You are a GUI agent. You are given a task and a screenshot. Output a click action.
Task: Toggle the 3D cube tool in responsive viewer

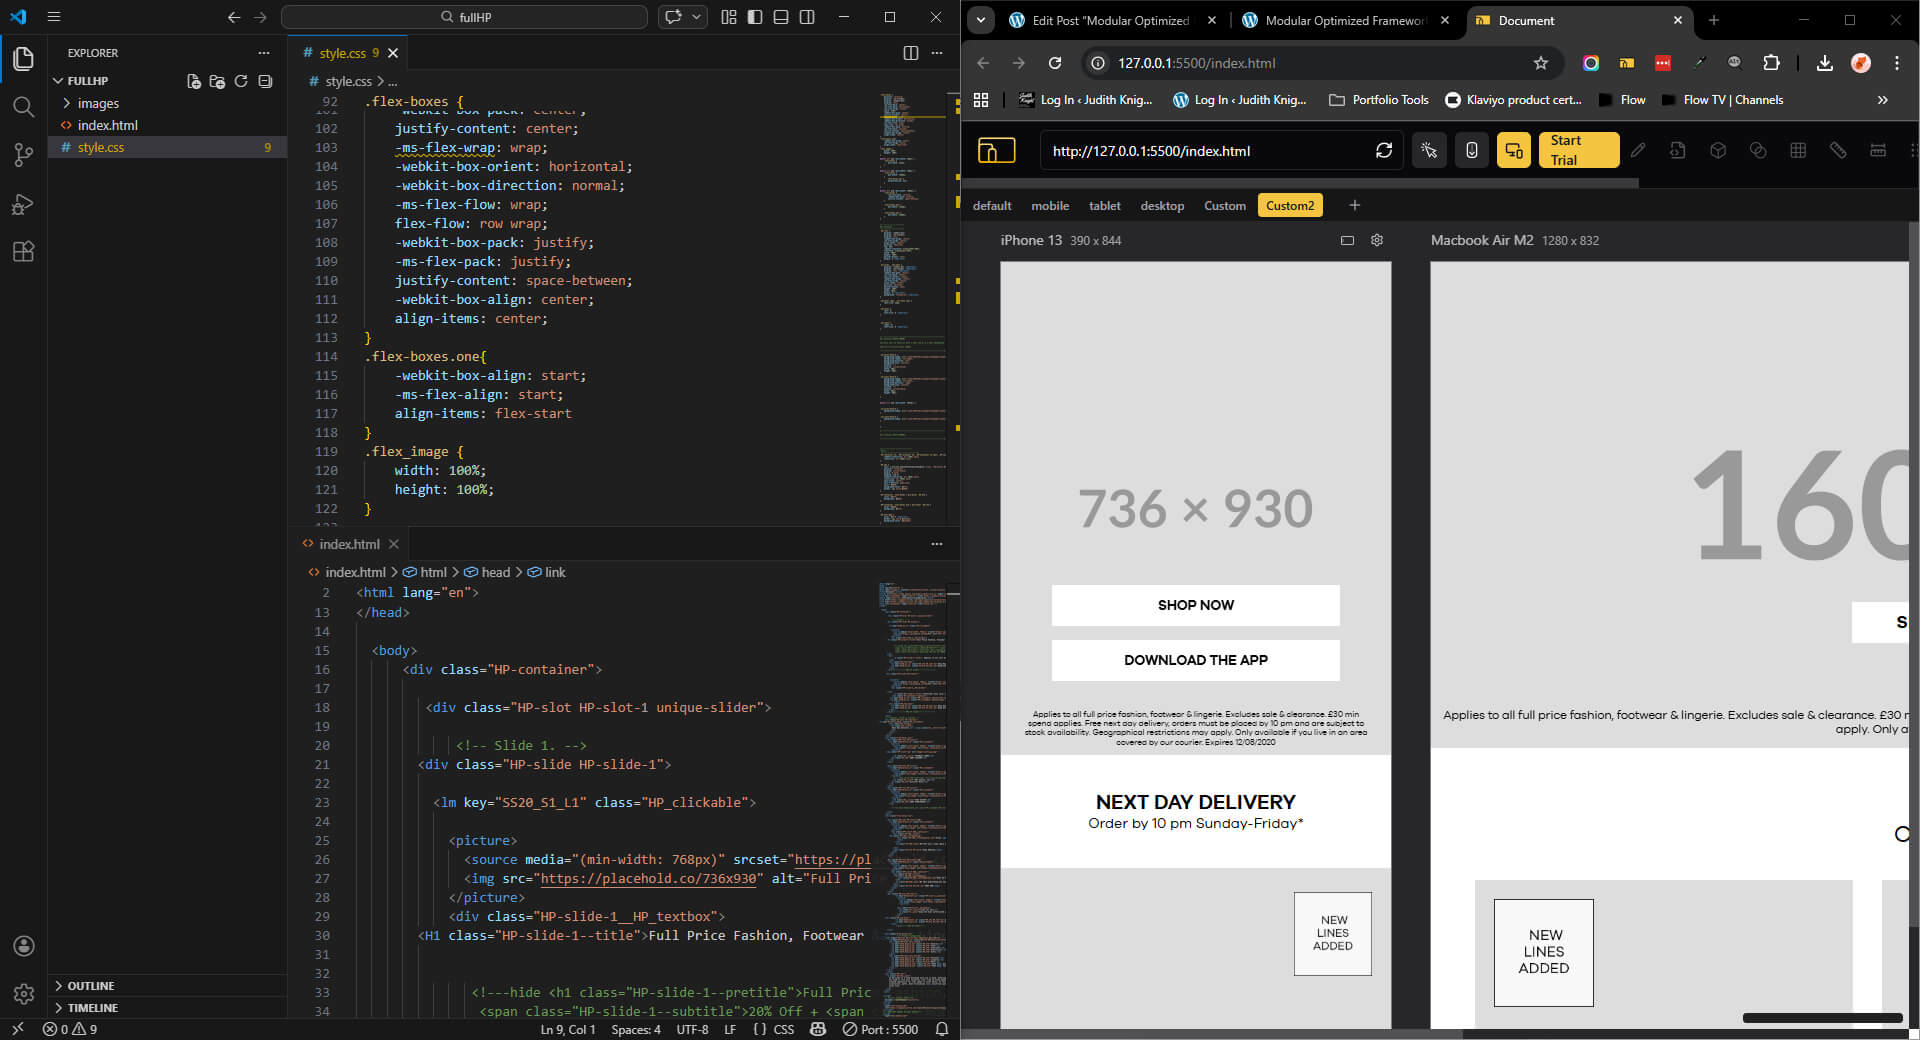click(1718, 150)
